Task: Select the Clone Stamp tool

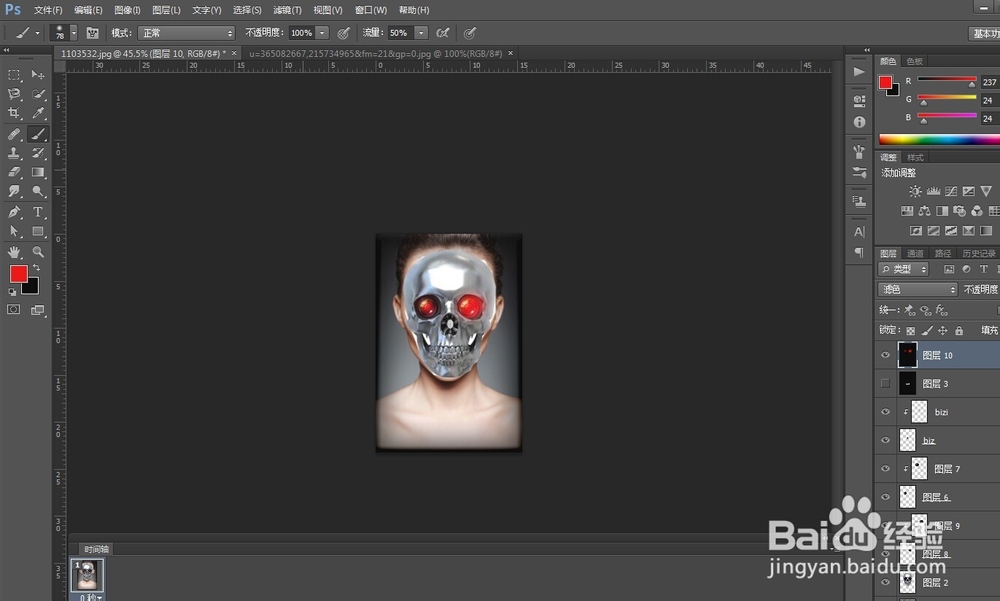Action: pyautogui.click(x=13, y=153)
